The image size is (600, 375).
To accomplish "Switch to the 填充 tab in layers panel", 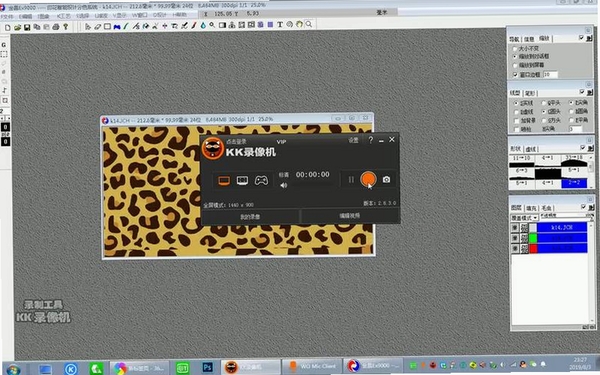I will (531, 208).
